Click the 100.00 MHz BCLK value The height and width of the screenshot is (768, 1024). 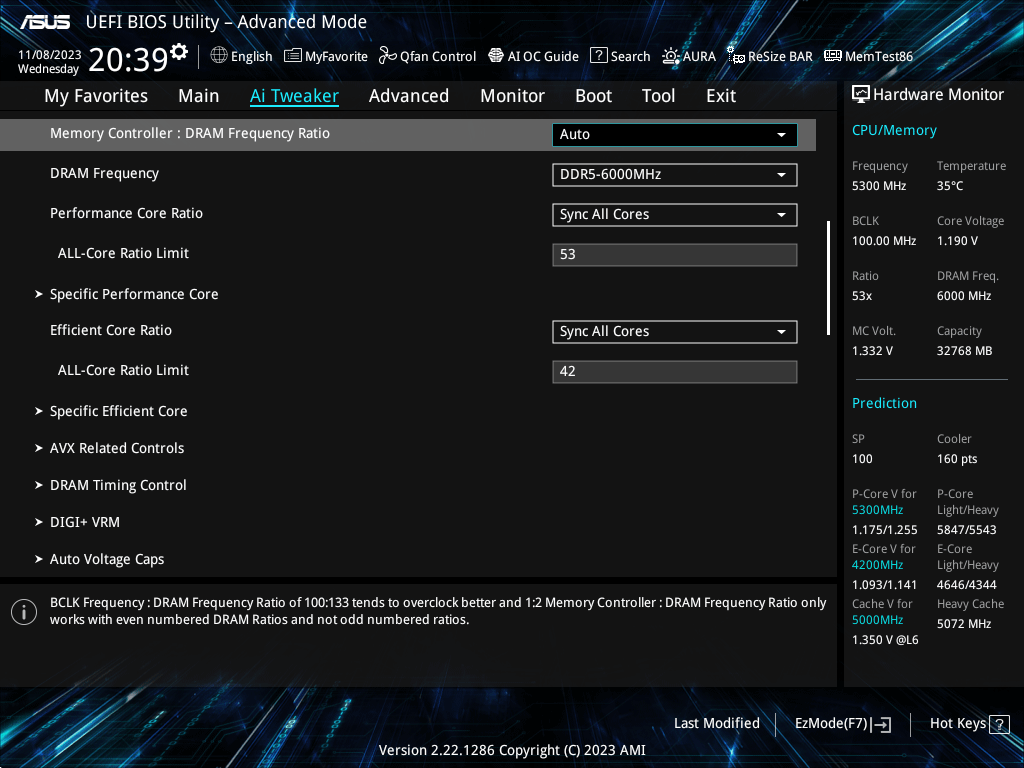tap(884, 241)
